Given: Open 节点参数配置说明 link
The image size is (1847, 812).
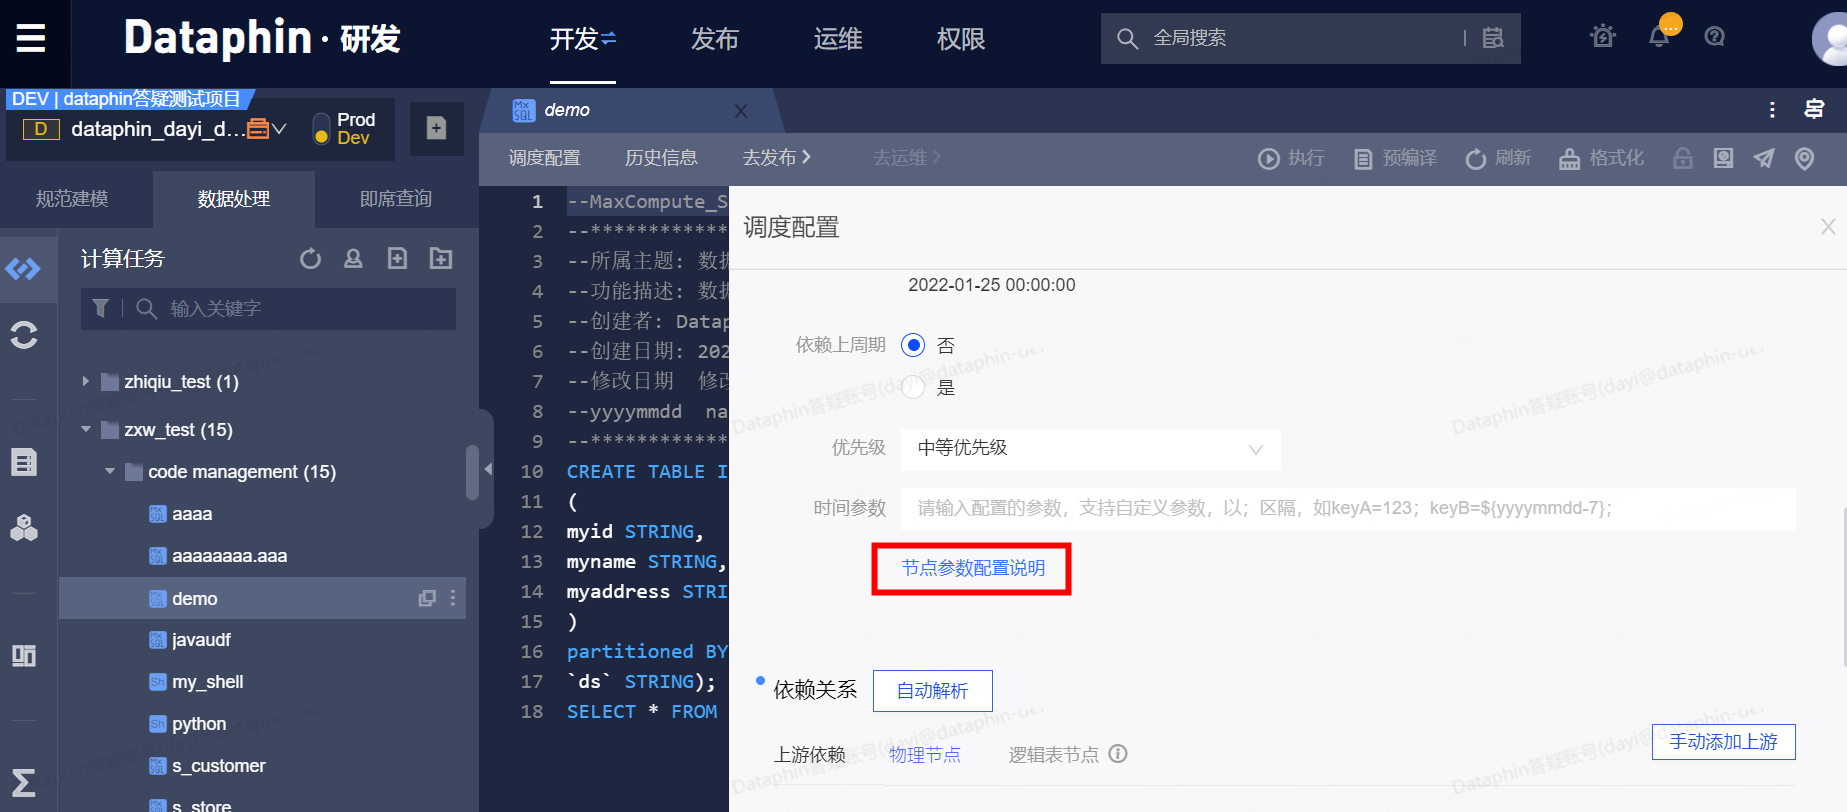Looking at the screenshot, I should (x=973, y=568).
